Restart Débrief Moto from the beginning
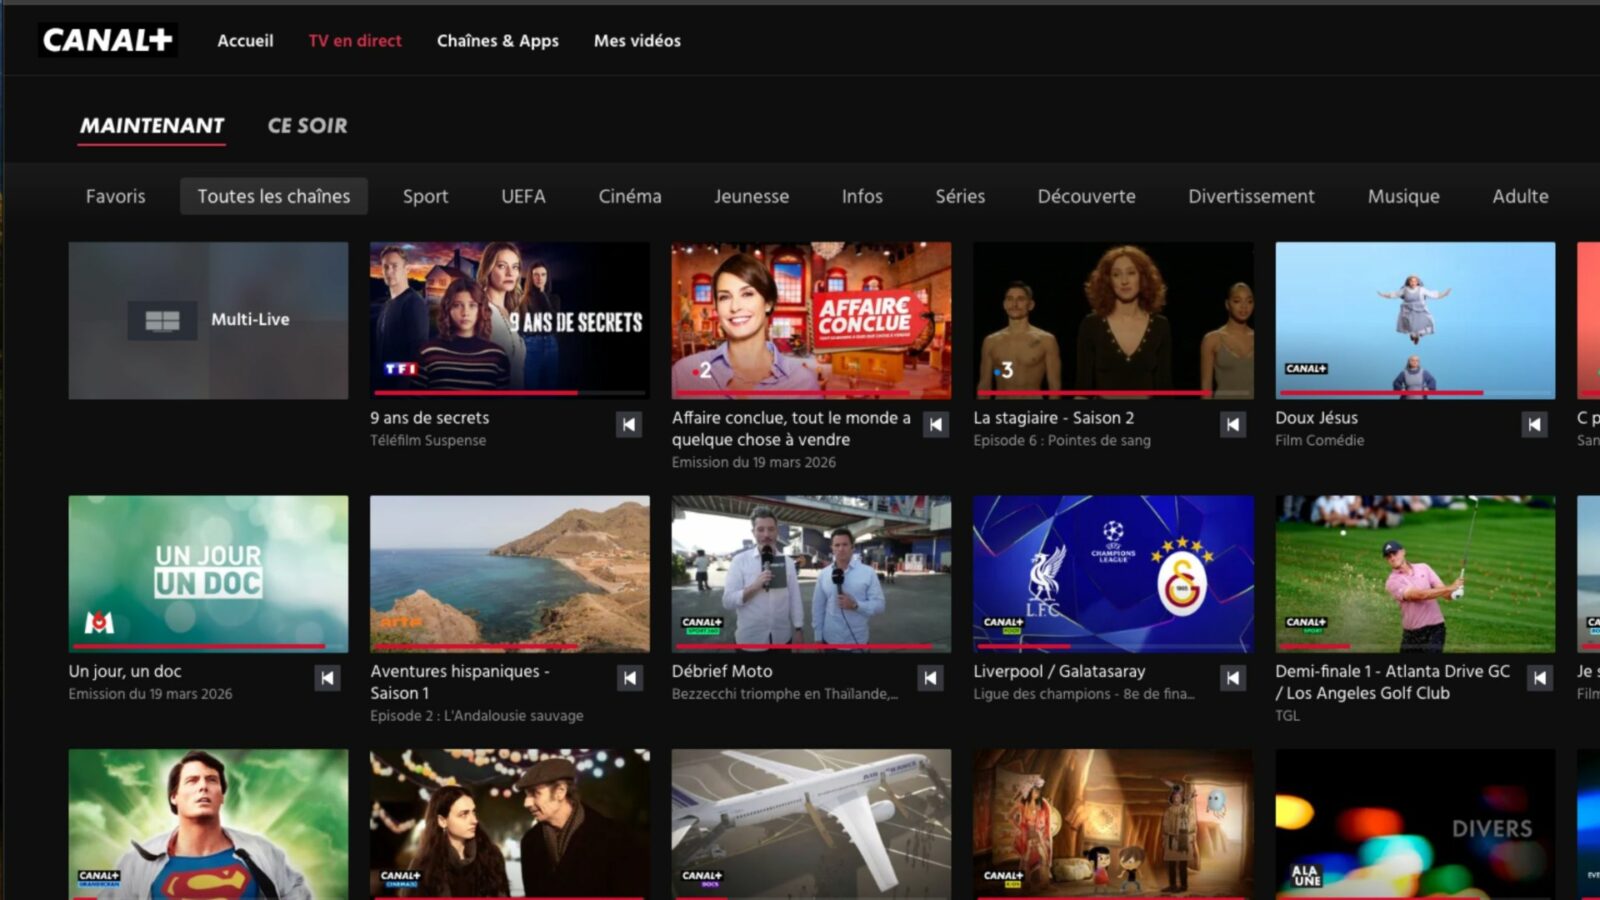This screenshot has width=1600, height=900. [x=930, y=678]
